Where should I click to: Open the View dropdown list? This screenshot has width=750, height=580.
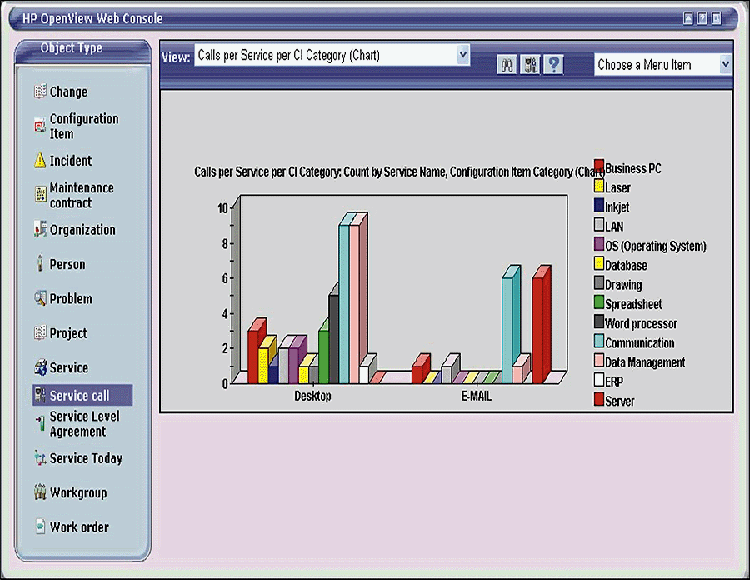[x=462, y=55]
